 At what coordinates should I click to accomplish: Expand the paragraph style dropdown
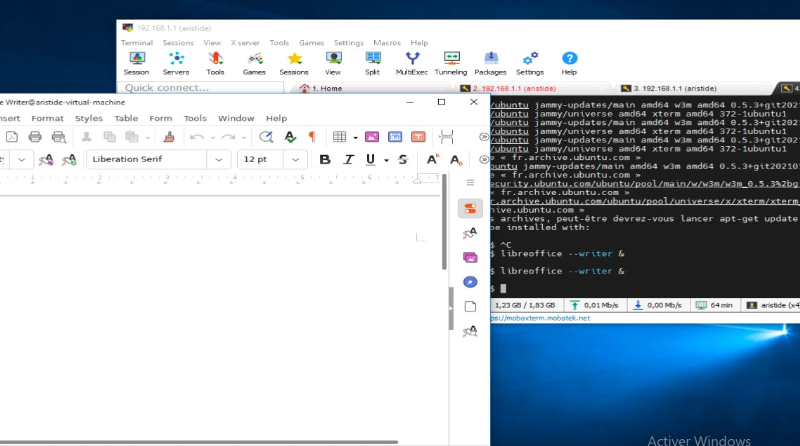[21, 160]
